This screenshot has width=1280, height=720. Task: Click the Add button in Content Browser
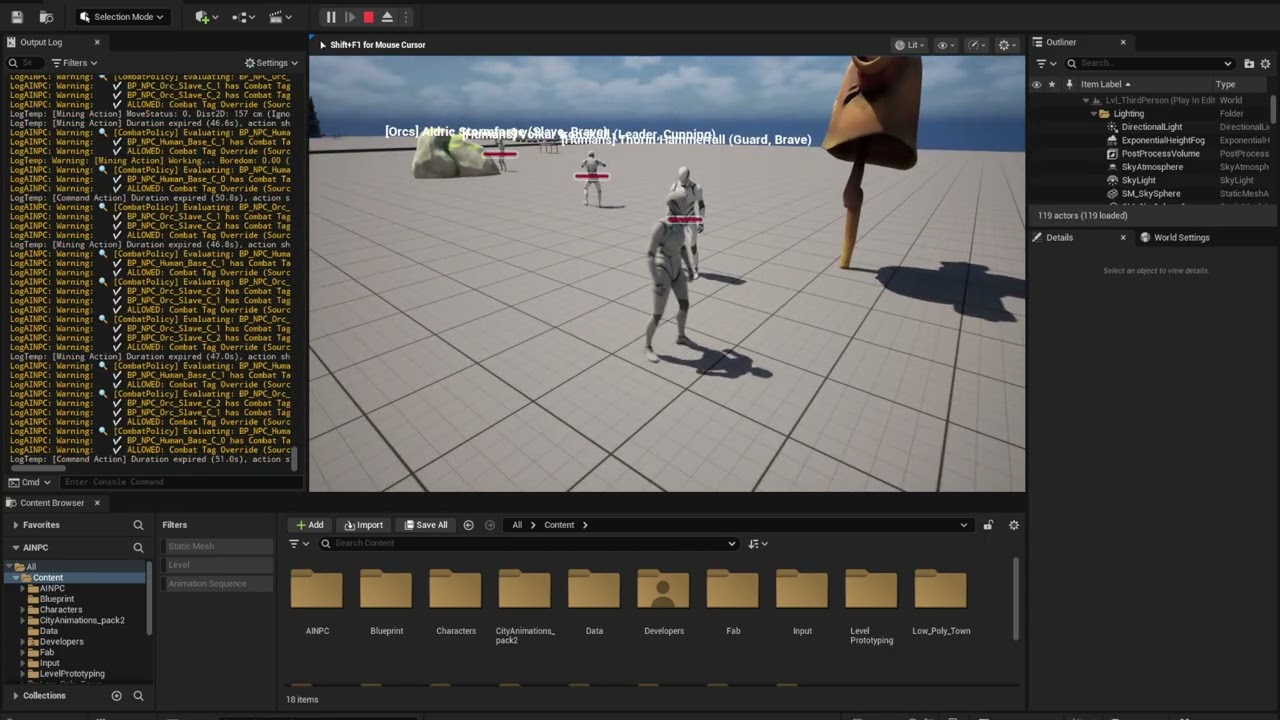310,525
